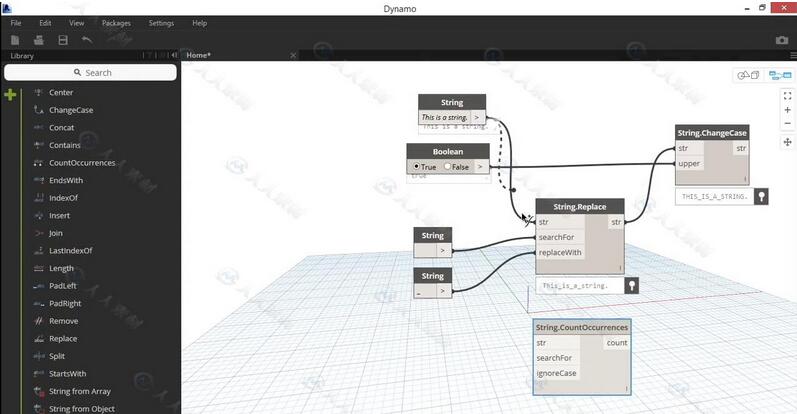Click the Undo arrow icon
Image resolution: width=797 pixels, height=414 pixels.
tap(87, 40)
